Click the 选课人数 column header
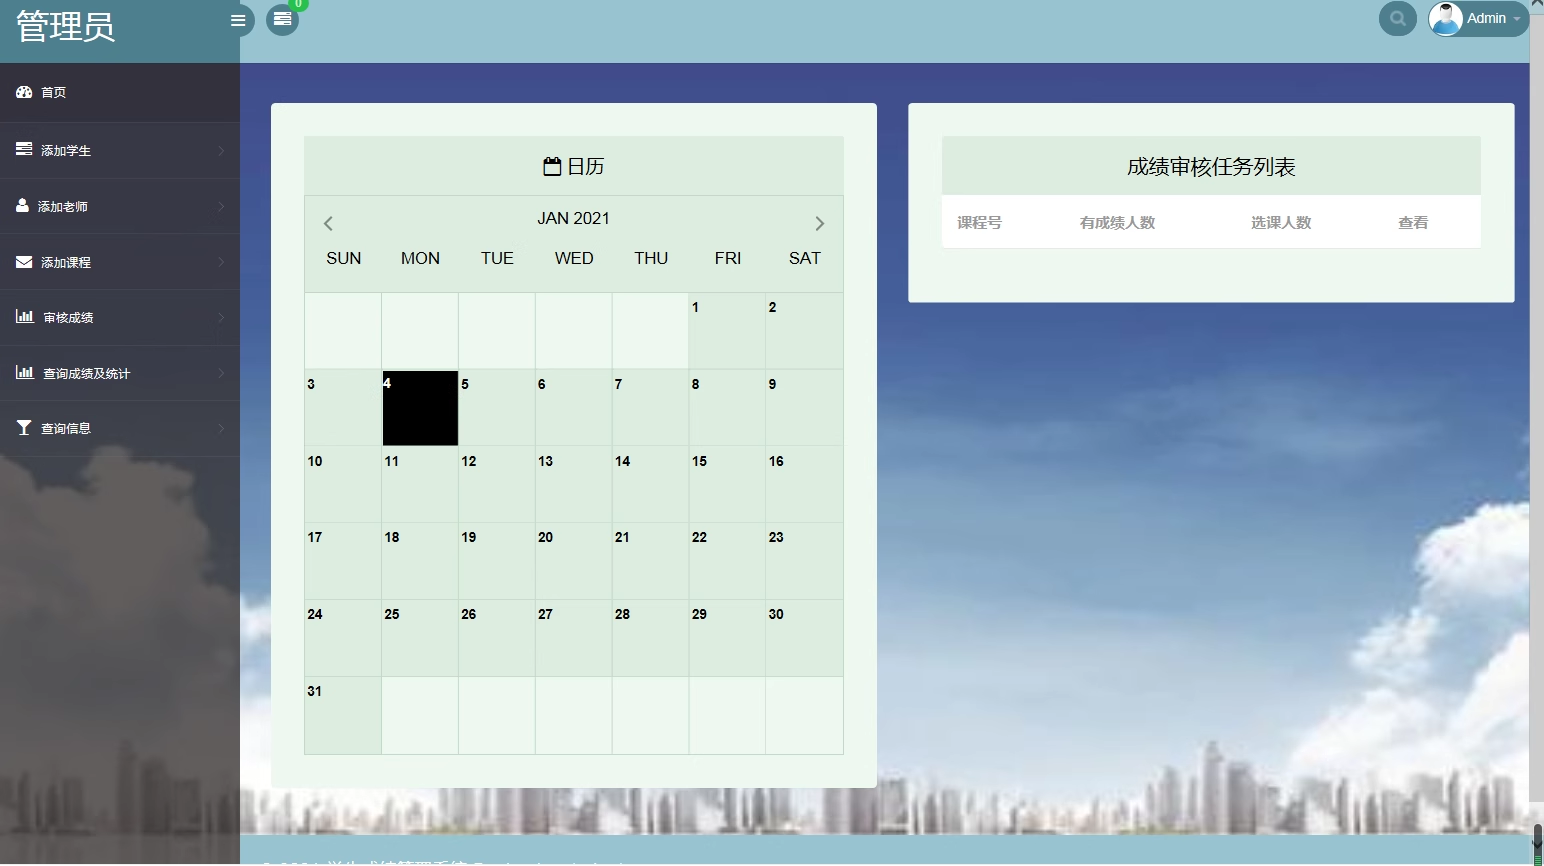The width and height of the screenshot is (1544, 866). 1281,222
